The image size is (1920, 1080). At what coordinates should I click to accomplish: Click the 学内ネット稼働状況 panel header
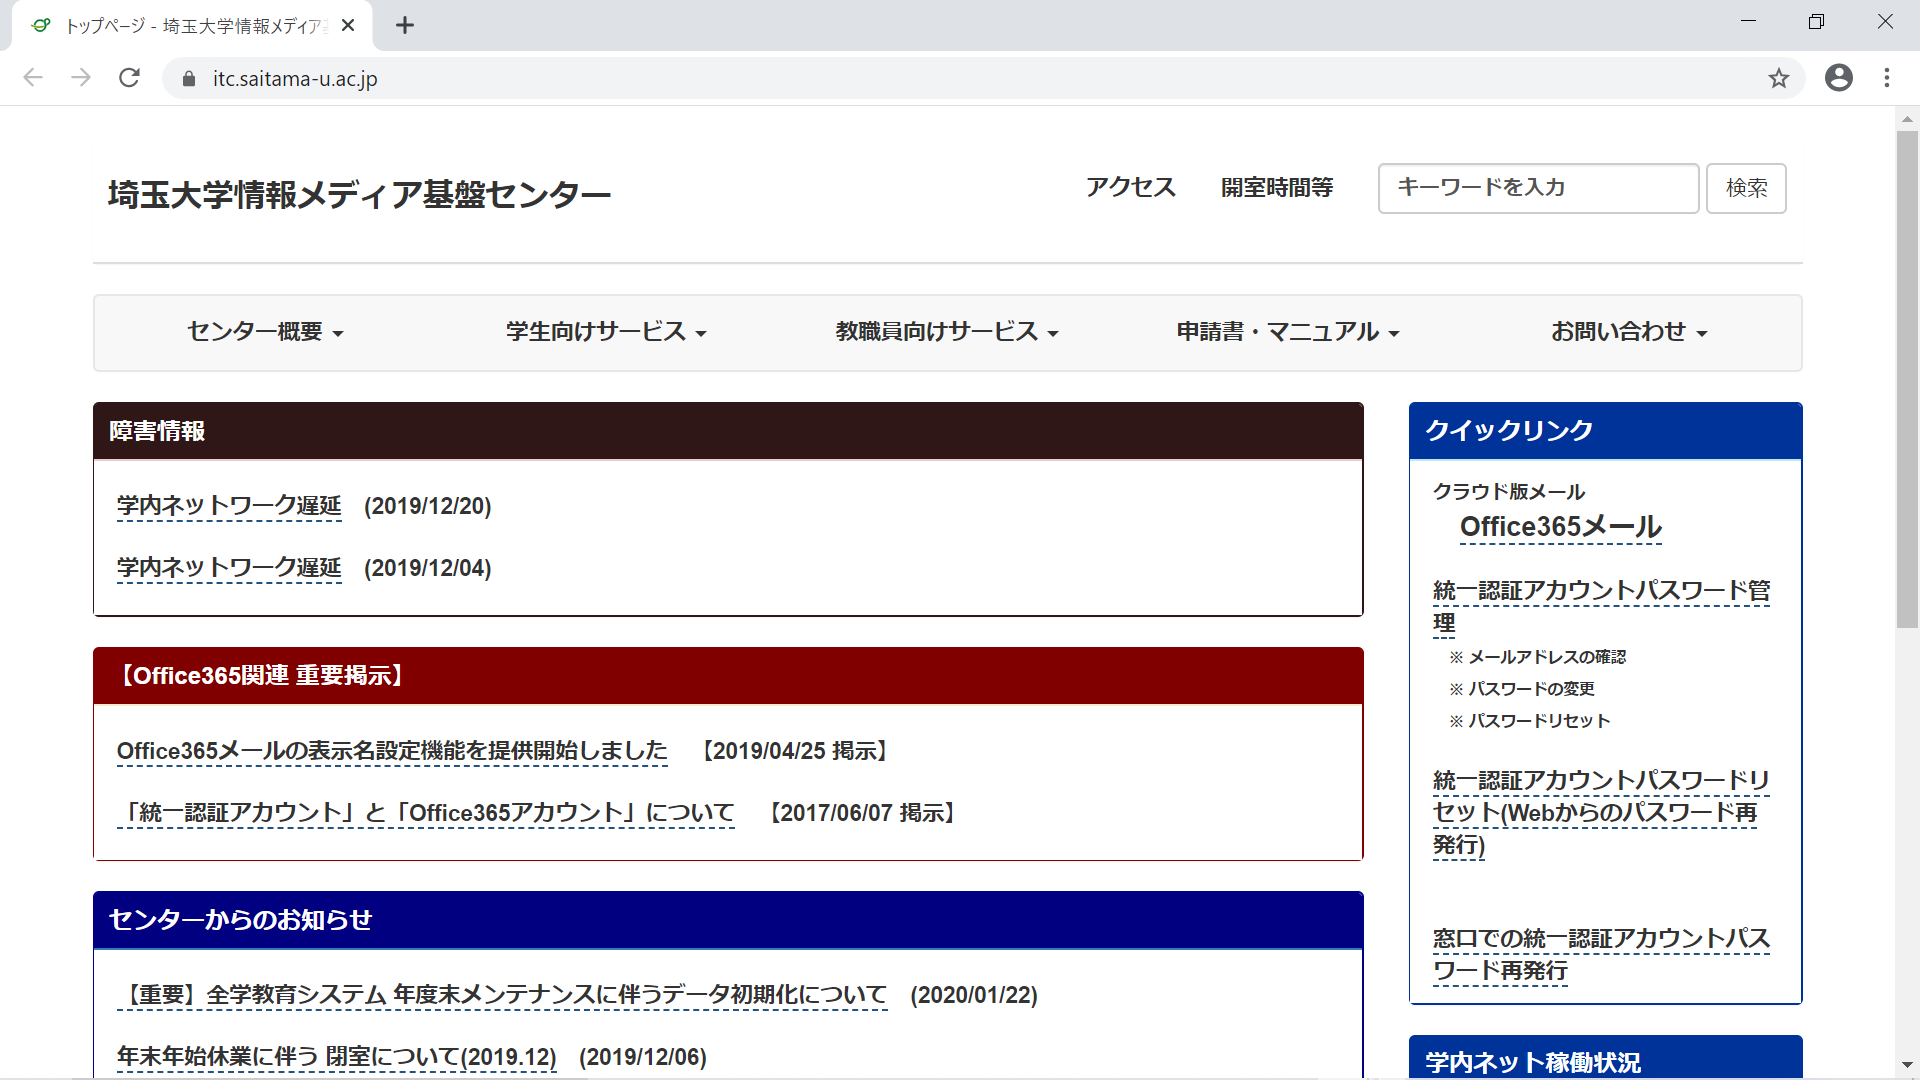click(1605, 1058)
